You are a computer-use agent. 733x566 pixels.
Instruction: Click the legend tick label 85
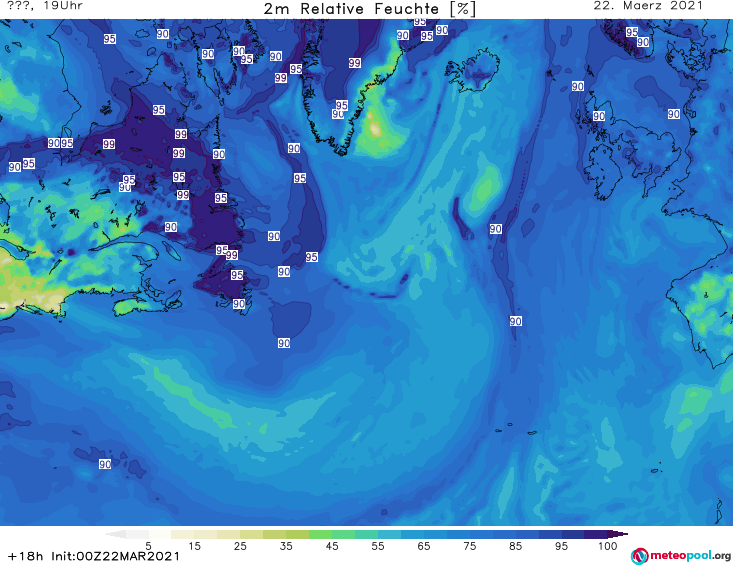(x=515, y=545)
